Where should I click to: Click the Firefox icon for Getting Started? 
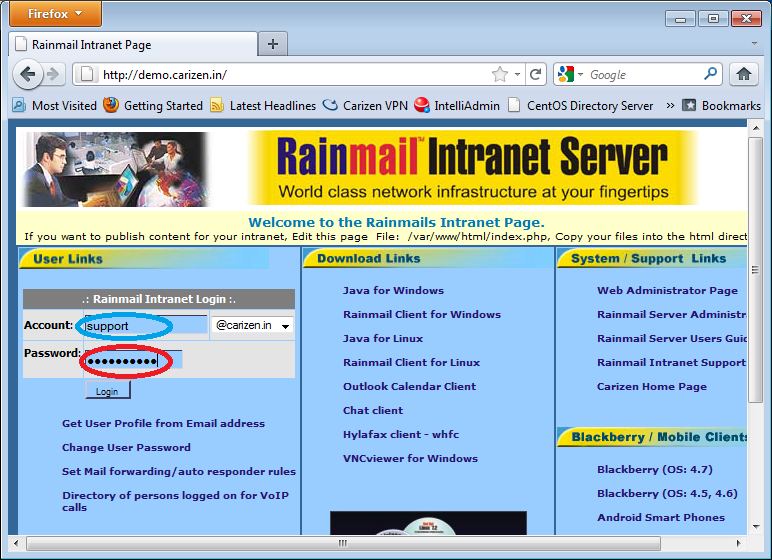point(111,105)
